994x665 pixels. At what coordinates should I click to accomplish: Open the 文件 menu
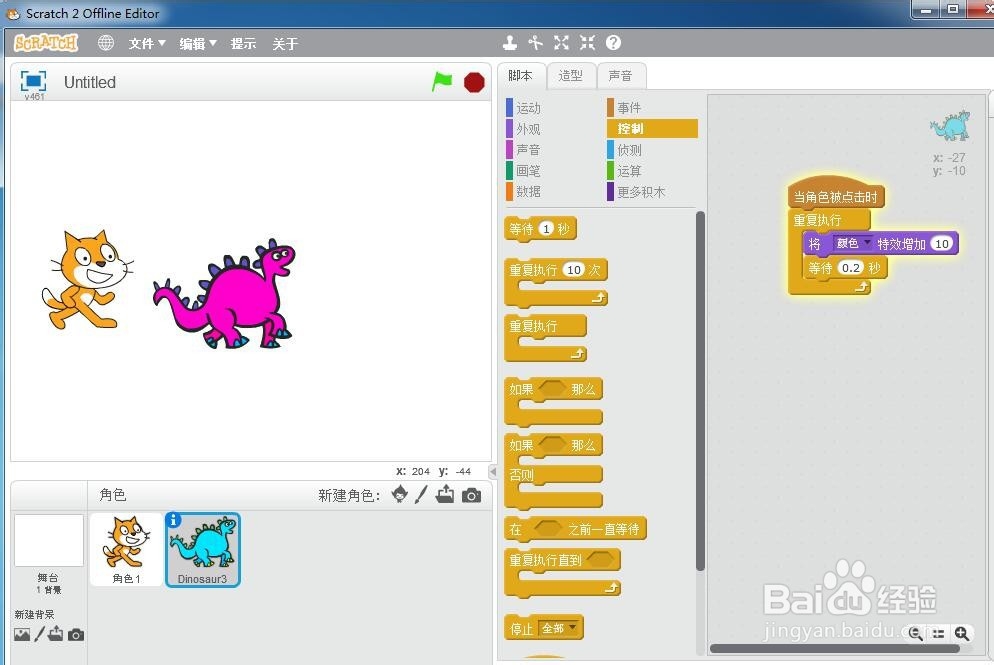[x=147, y=43]
